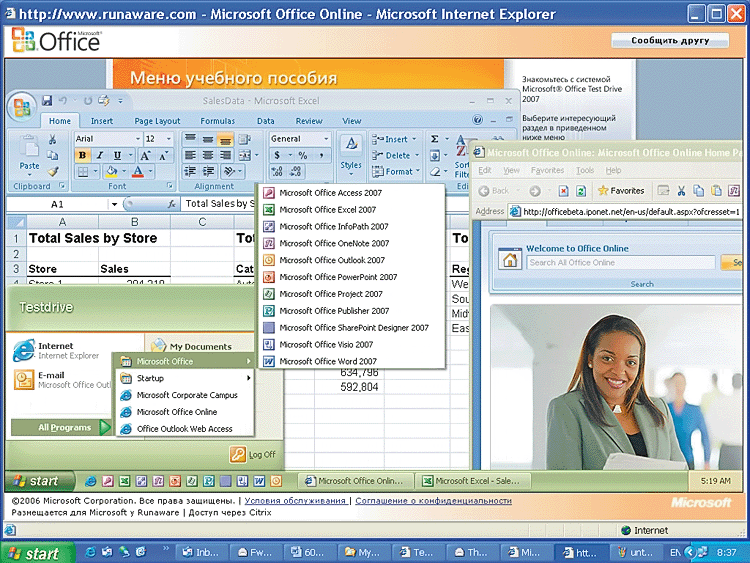Viewport: 750px width, 563px height.
Task: Click the Excel Help question mark icon
Action: click(477, 120)
